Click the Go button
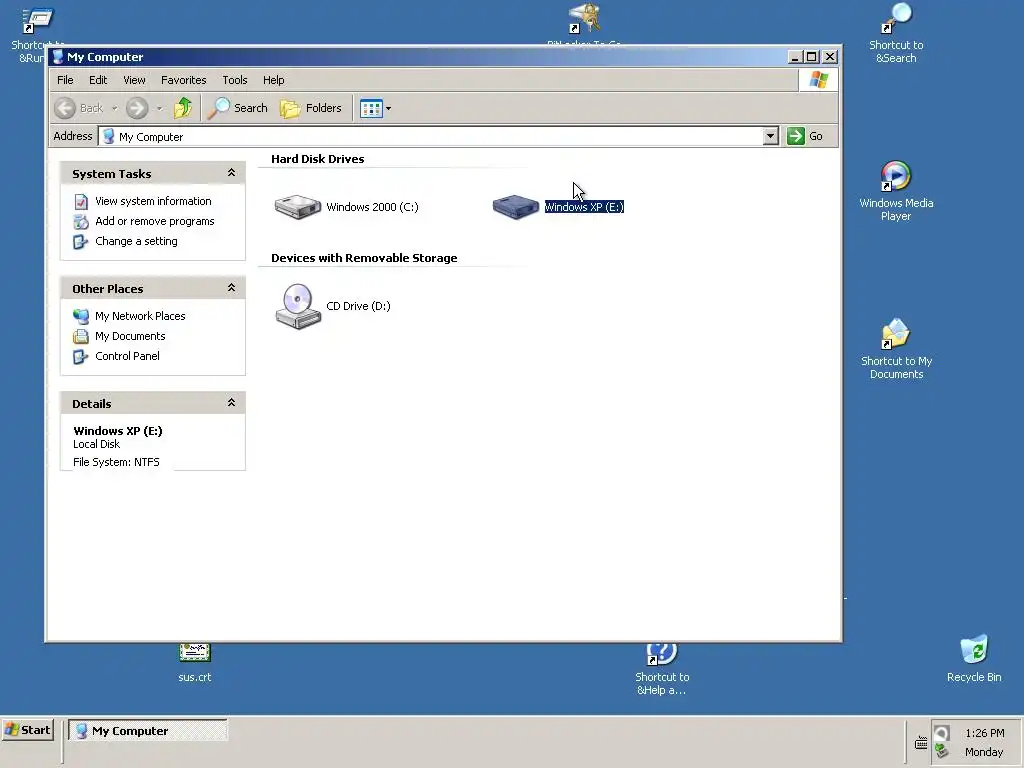The width and height of the screenshot is (1024, 768). [805, 136]
